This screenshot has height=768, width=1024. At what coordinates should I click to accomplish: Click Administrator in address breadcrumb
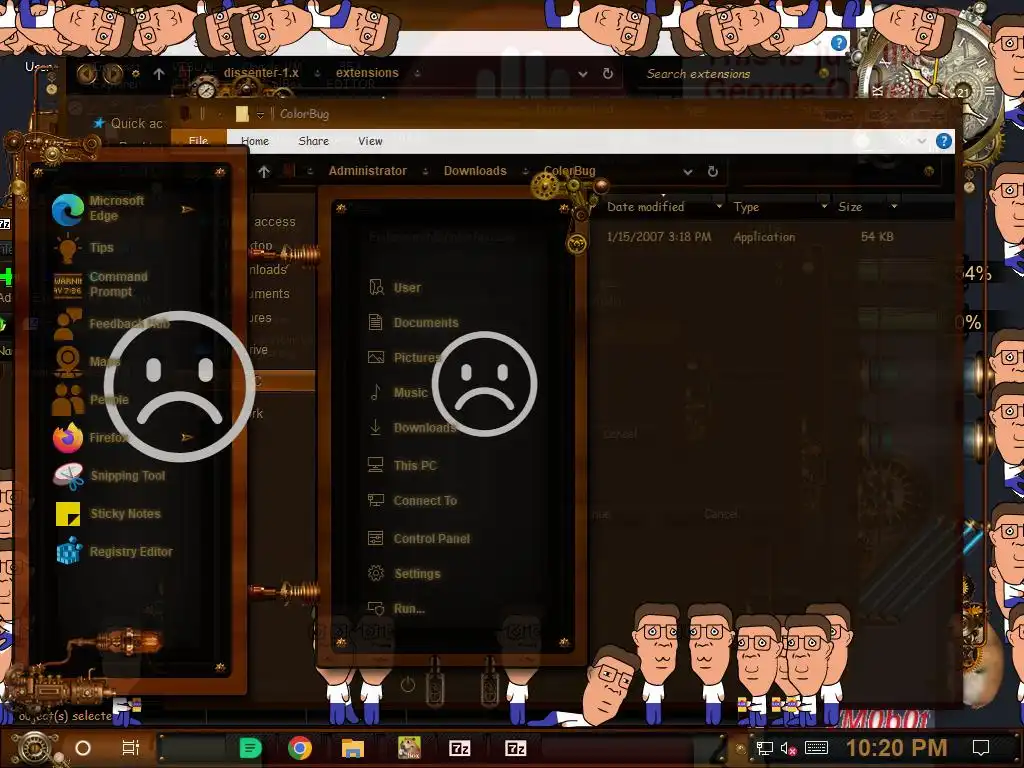(368, 171)
